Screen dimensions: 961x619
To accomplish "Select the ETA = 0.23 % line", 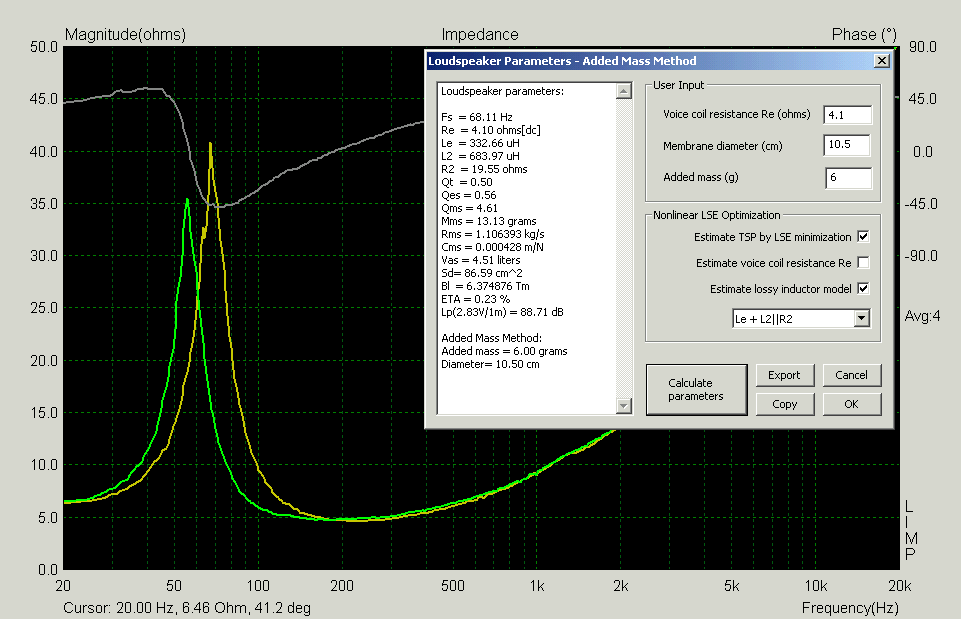I will [476, 299].
